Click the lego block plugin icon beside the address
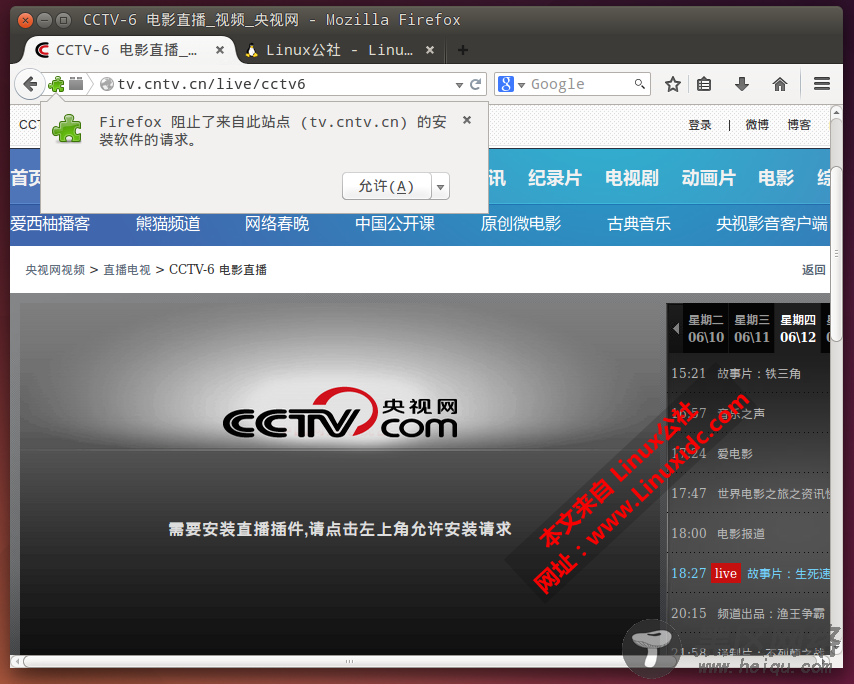Viewport: 854px width, 684px height. tap(76, 83)
